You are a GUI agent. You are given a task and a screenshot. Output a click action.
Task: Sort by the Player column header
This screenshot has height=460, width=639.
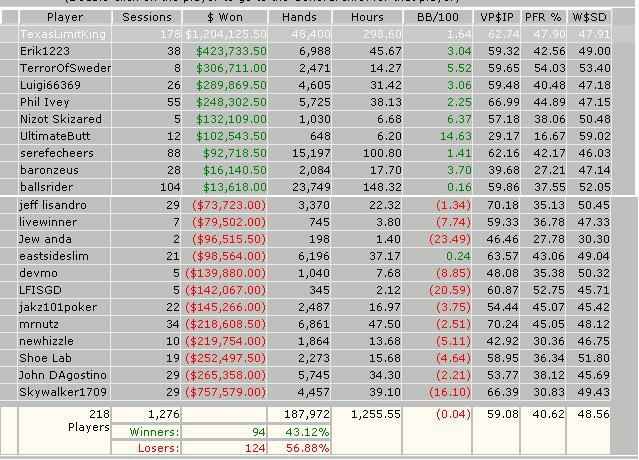[65, 17]
